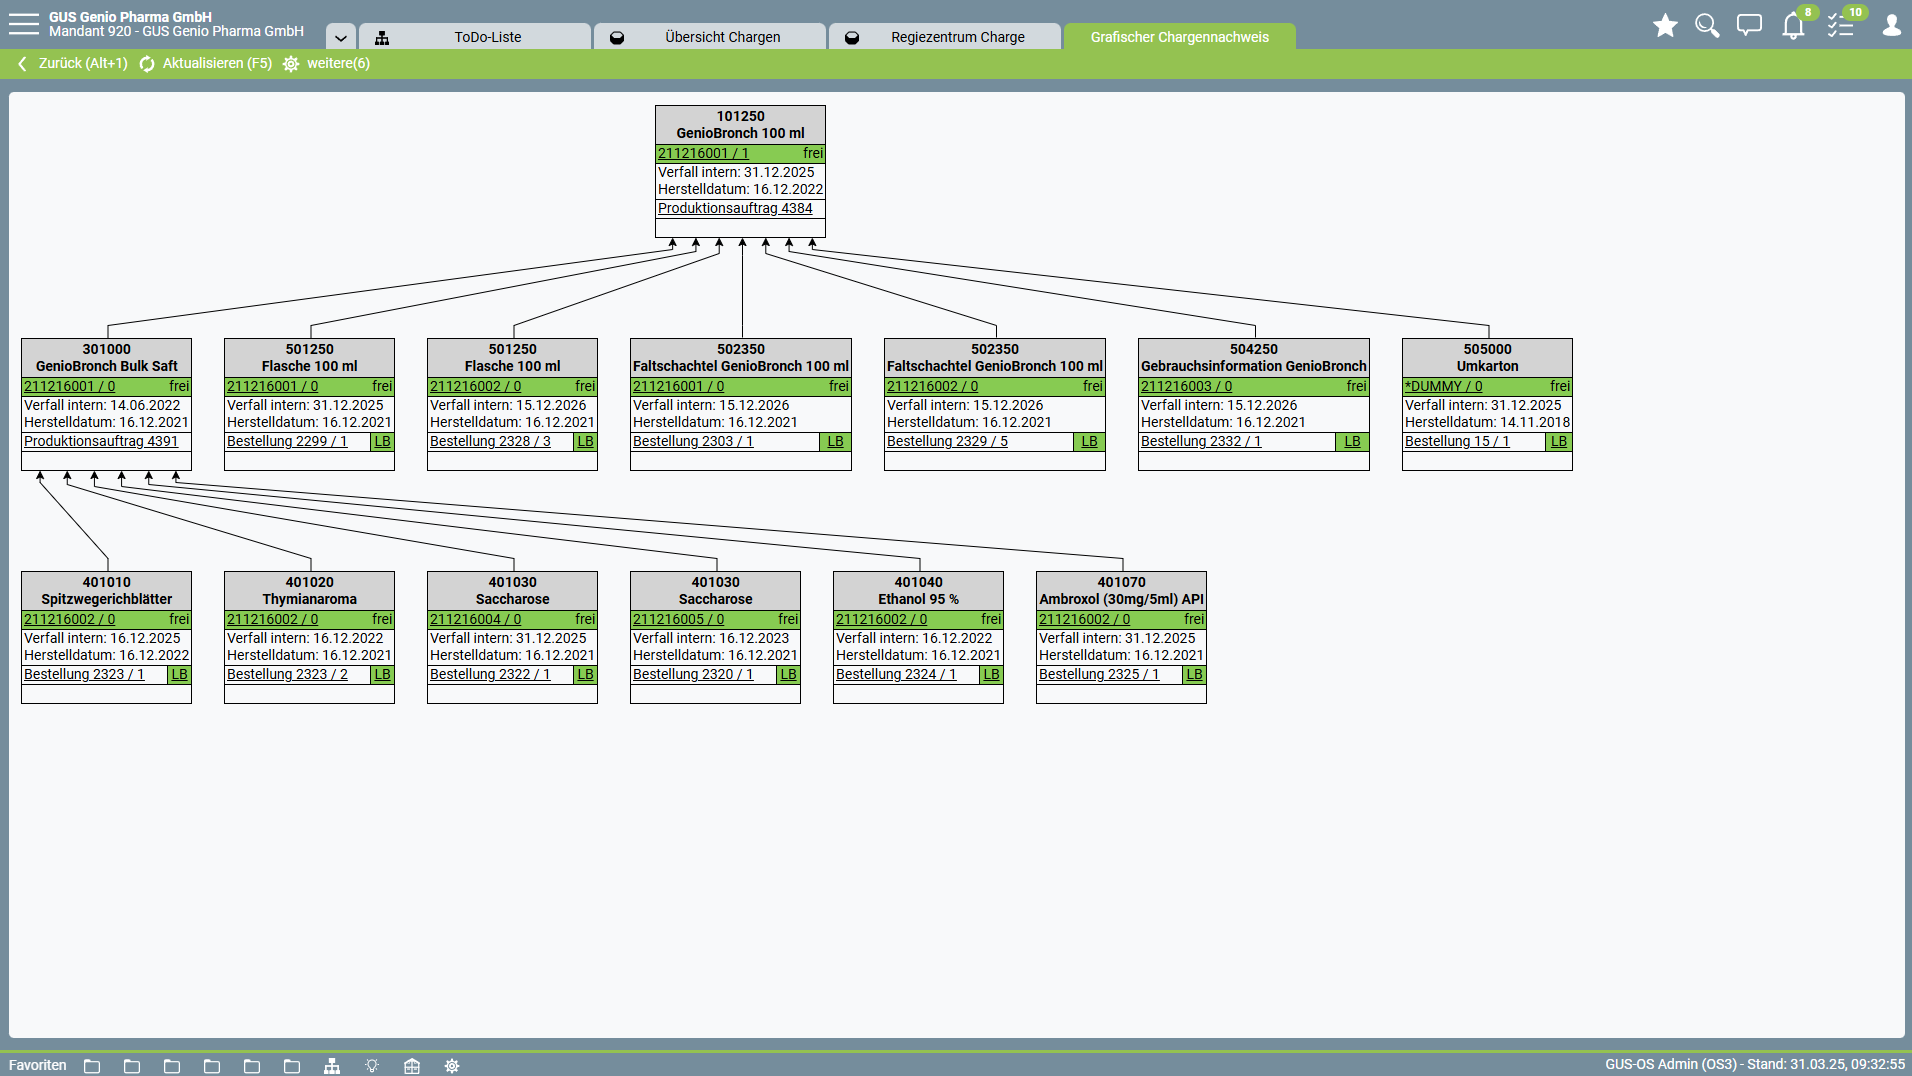
Task: Click the LB badge beside Bestellung 2325 / 1
Action: click(1194, 674)
